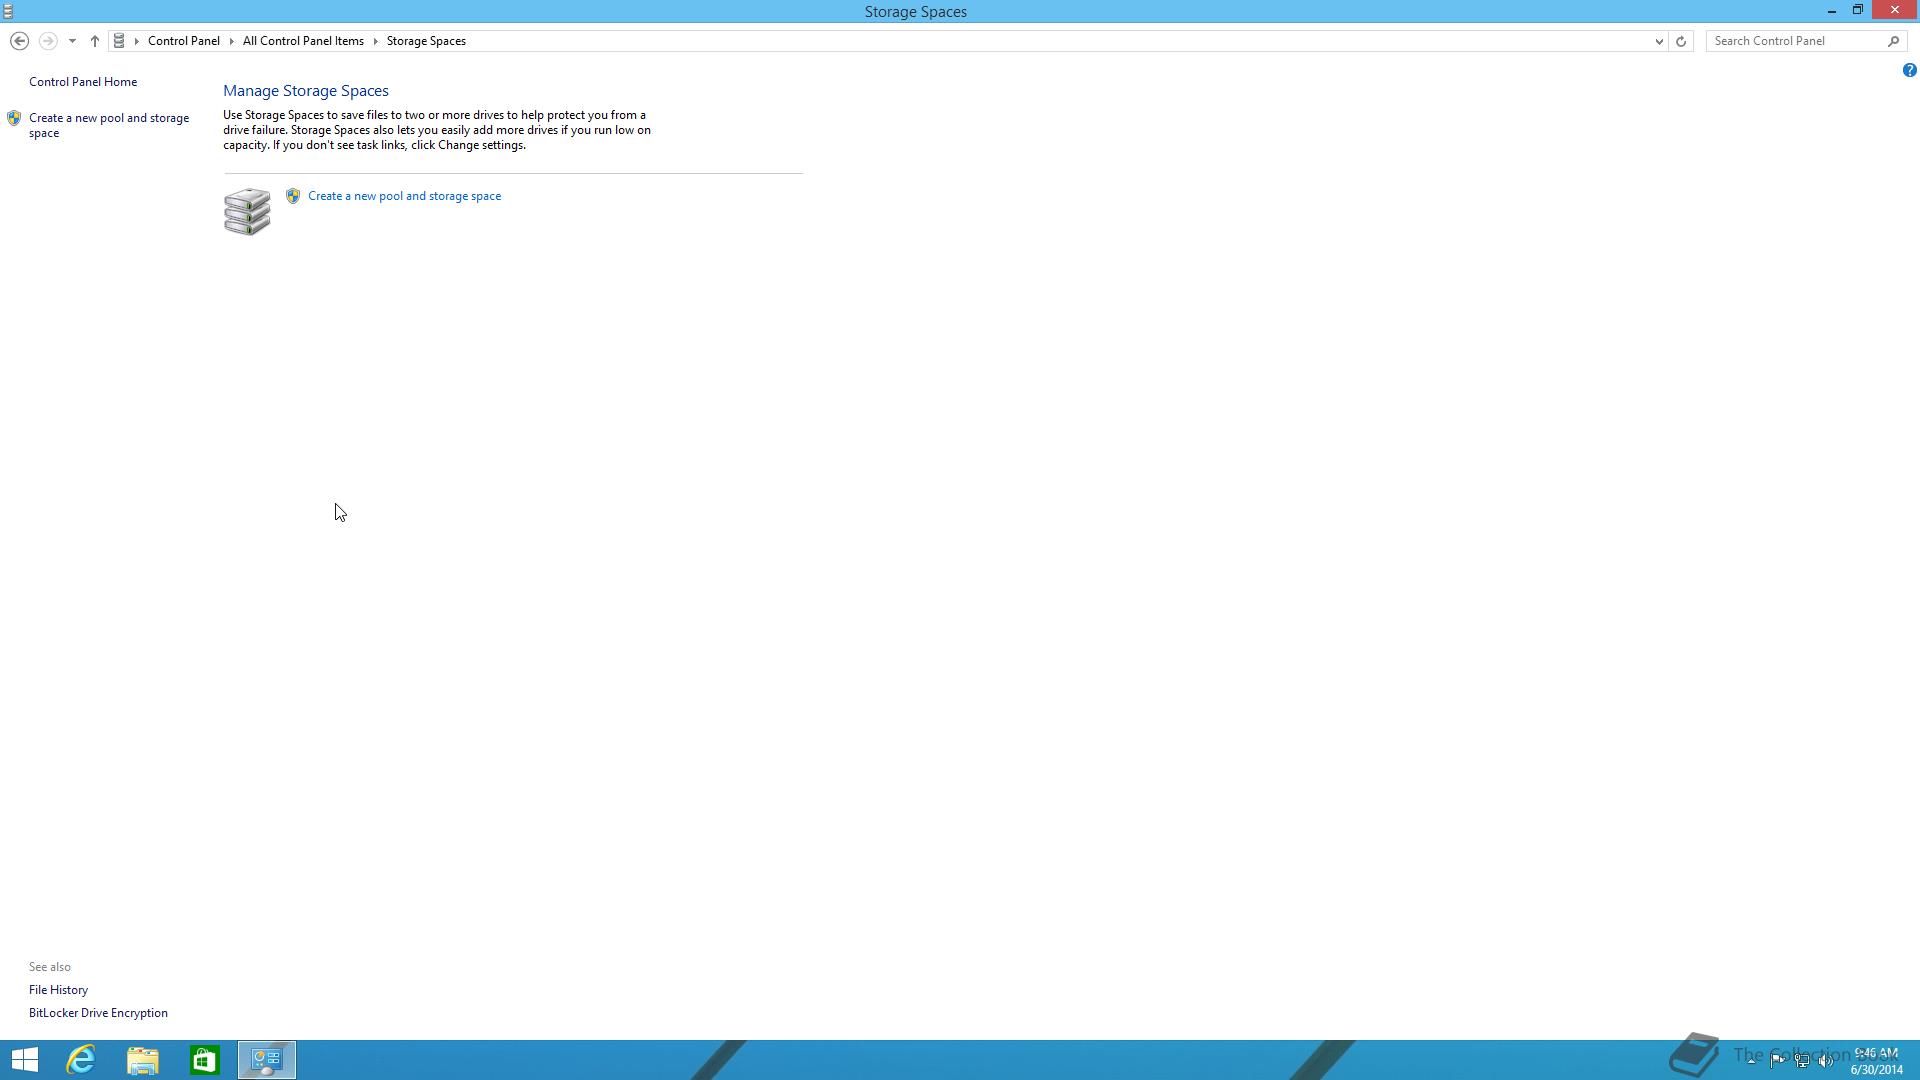The image size is (1920, 1080).
Task: Go back using the Back arrow button
Action: coord(19,41)
